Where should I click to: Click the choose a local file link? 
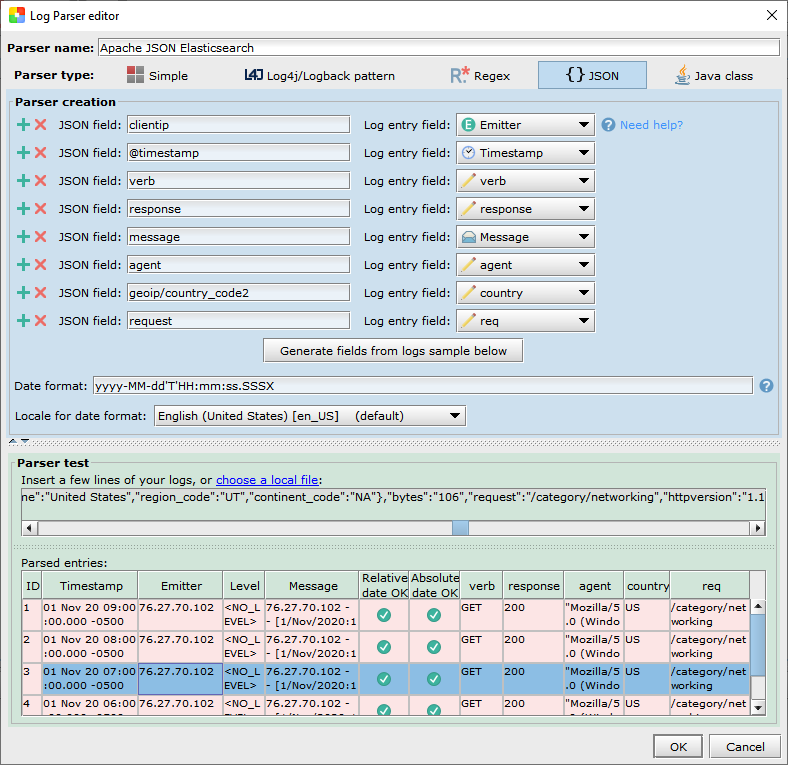point(267,480)
